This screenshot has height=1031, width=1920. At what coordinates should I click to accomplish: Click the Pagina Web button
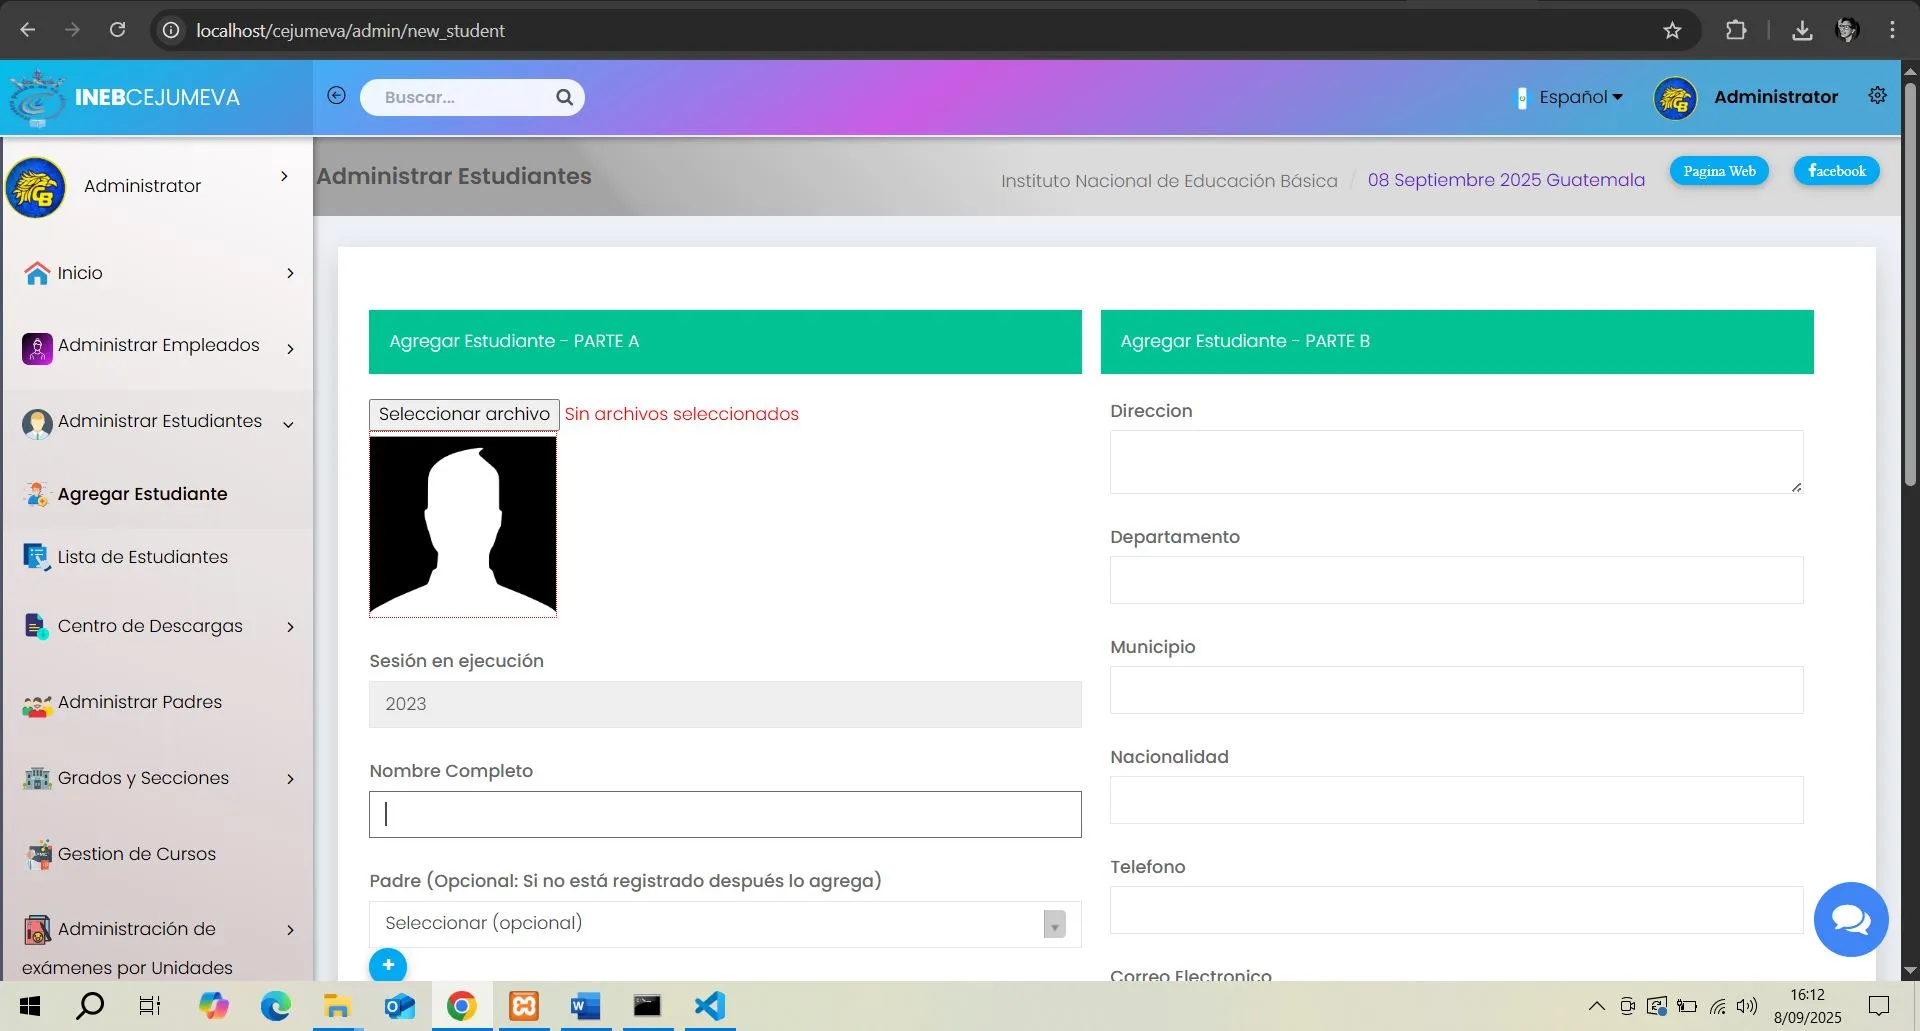pos(1719,171)
